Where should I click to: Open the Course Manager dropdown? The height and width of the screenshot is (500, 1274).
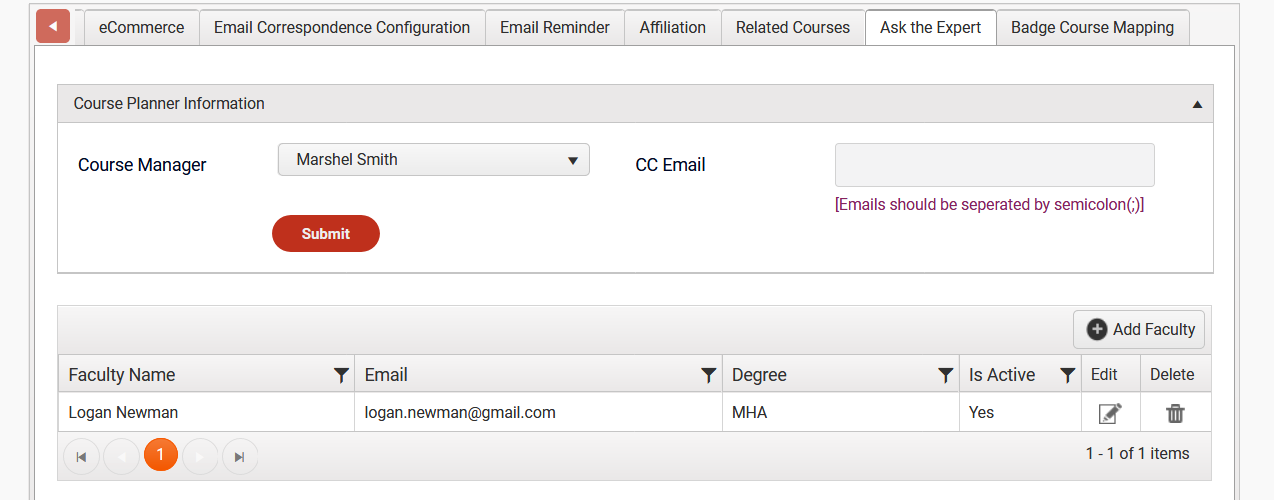pyautogui.click(x=433, y=160)
